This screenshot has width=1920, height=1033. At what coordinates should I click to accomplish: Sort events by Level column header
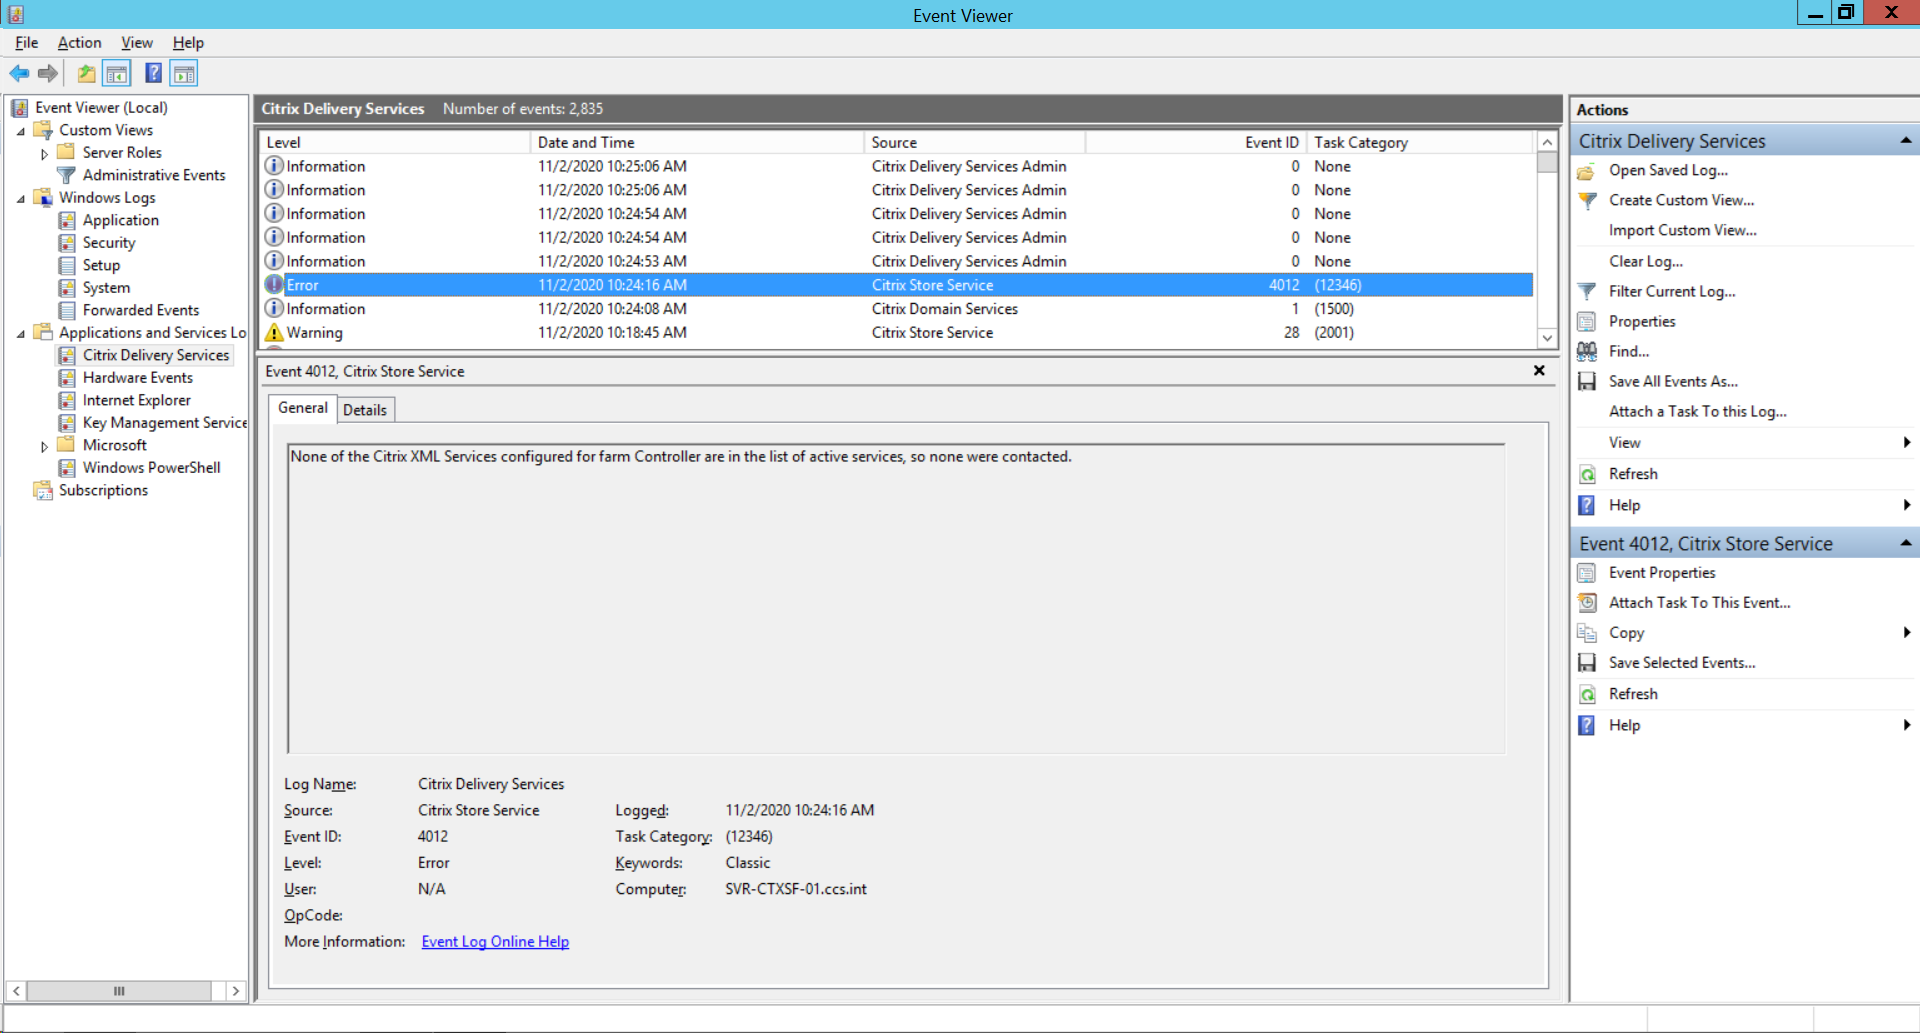(394, 143)
